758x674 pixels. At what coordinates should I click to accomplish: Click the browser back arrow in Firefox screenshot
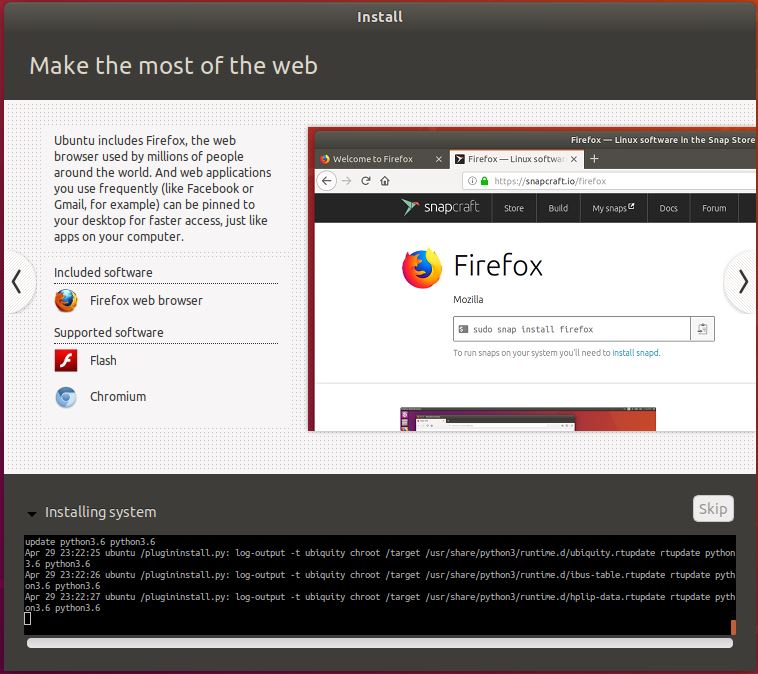click(x=327, y=181)
